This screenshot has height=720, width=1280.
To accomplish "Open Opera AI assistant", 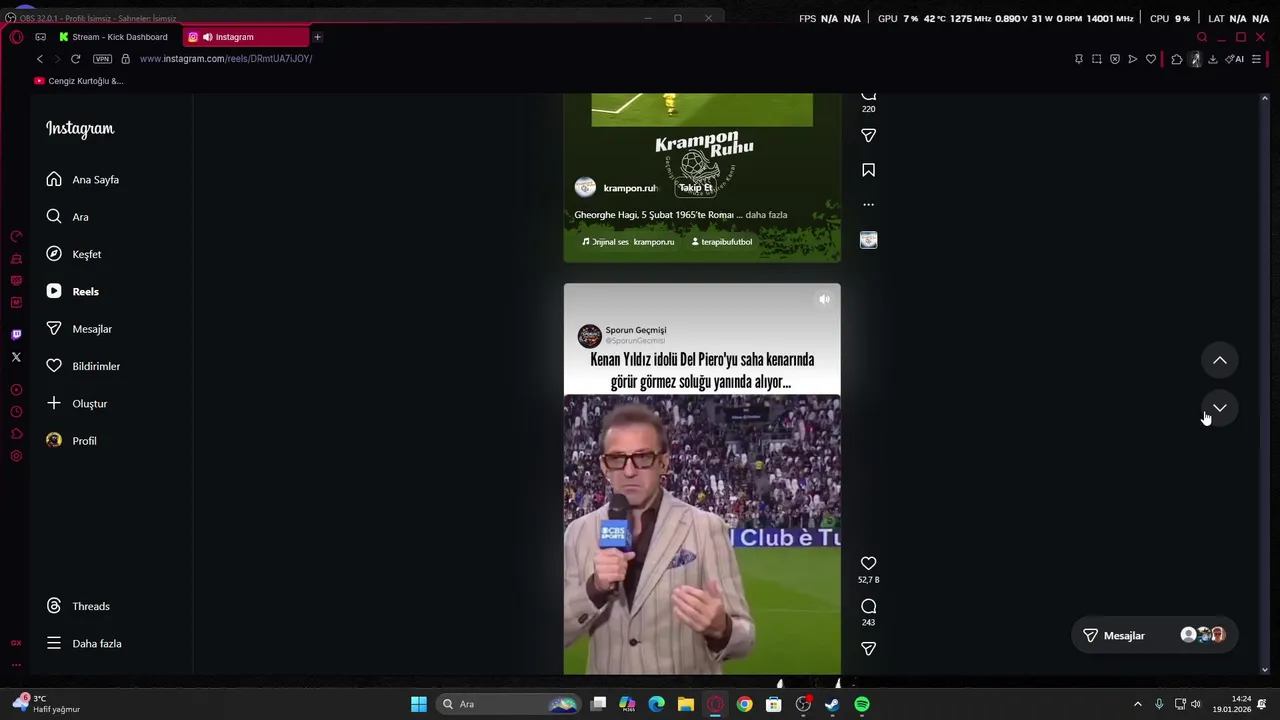I will (1236, 59).
